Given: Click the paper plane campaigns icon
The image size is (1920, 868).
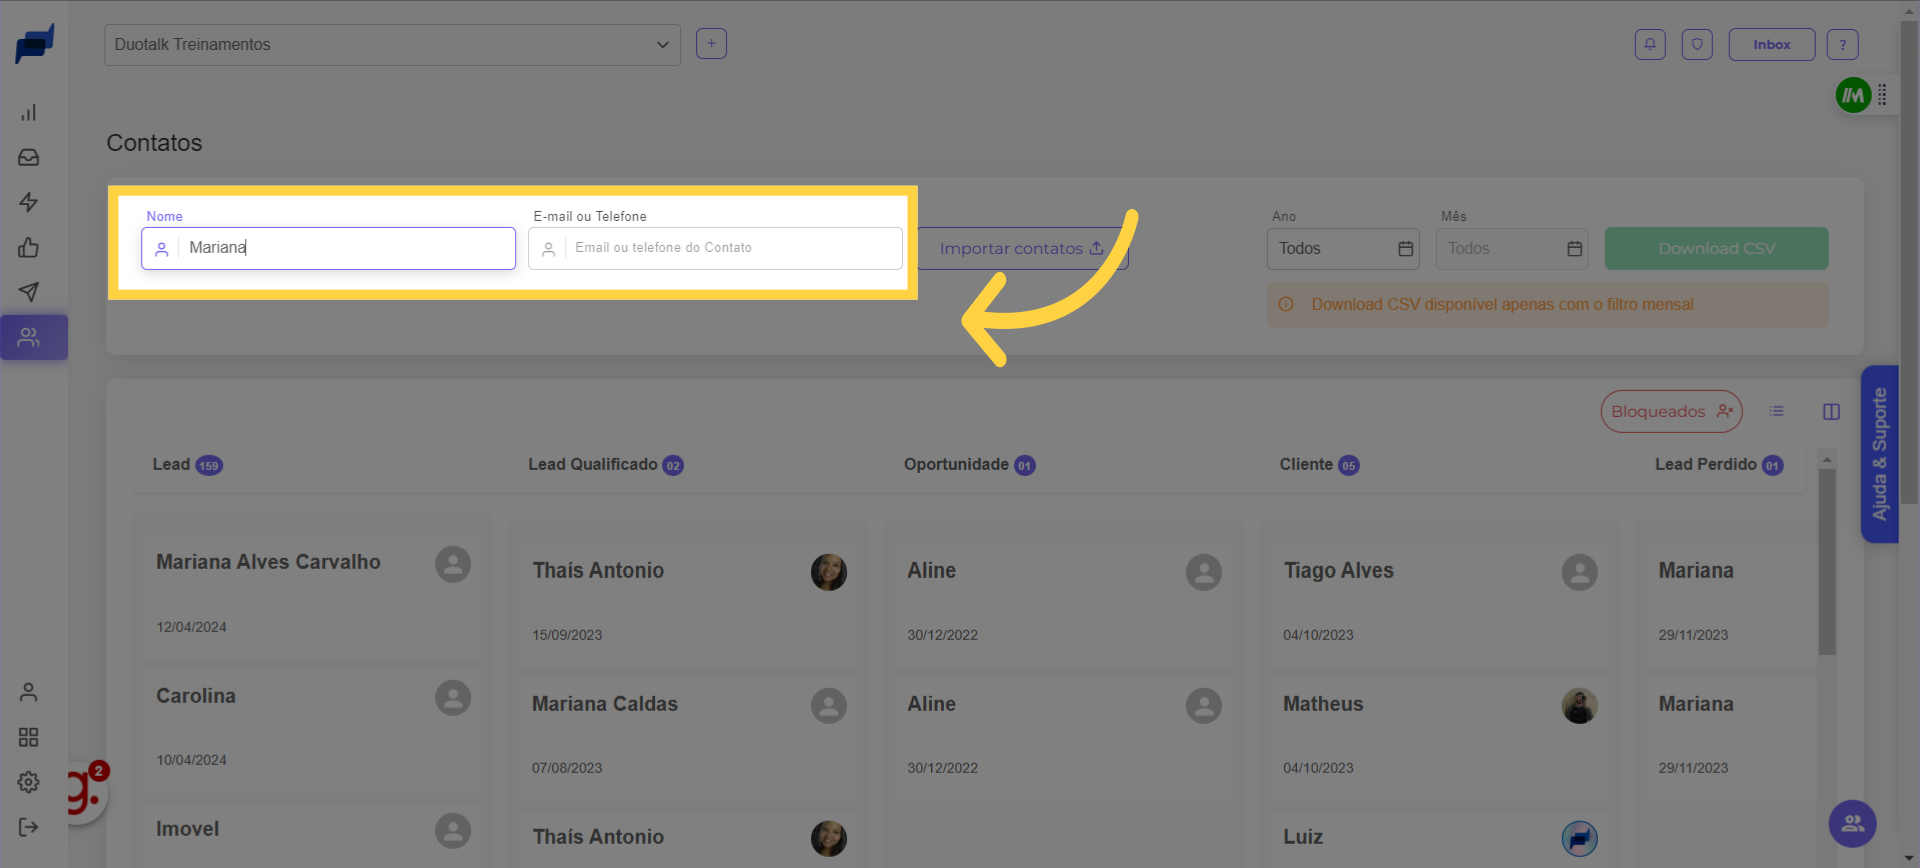Looking at the screenshot, I should 28,292.
